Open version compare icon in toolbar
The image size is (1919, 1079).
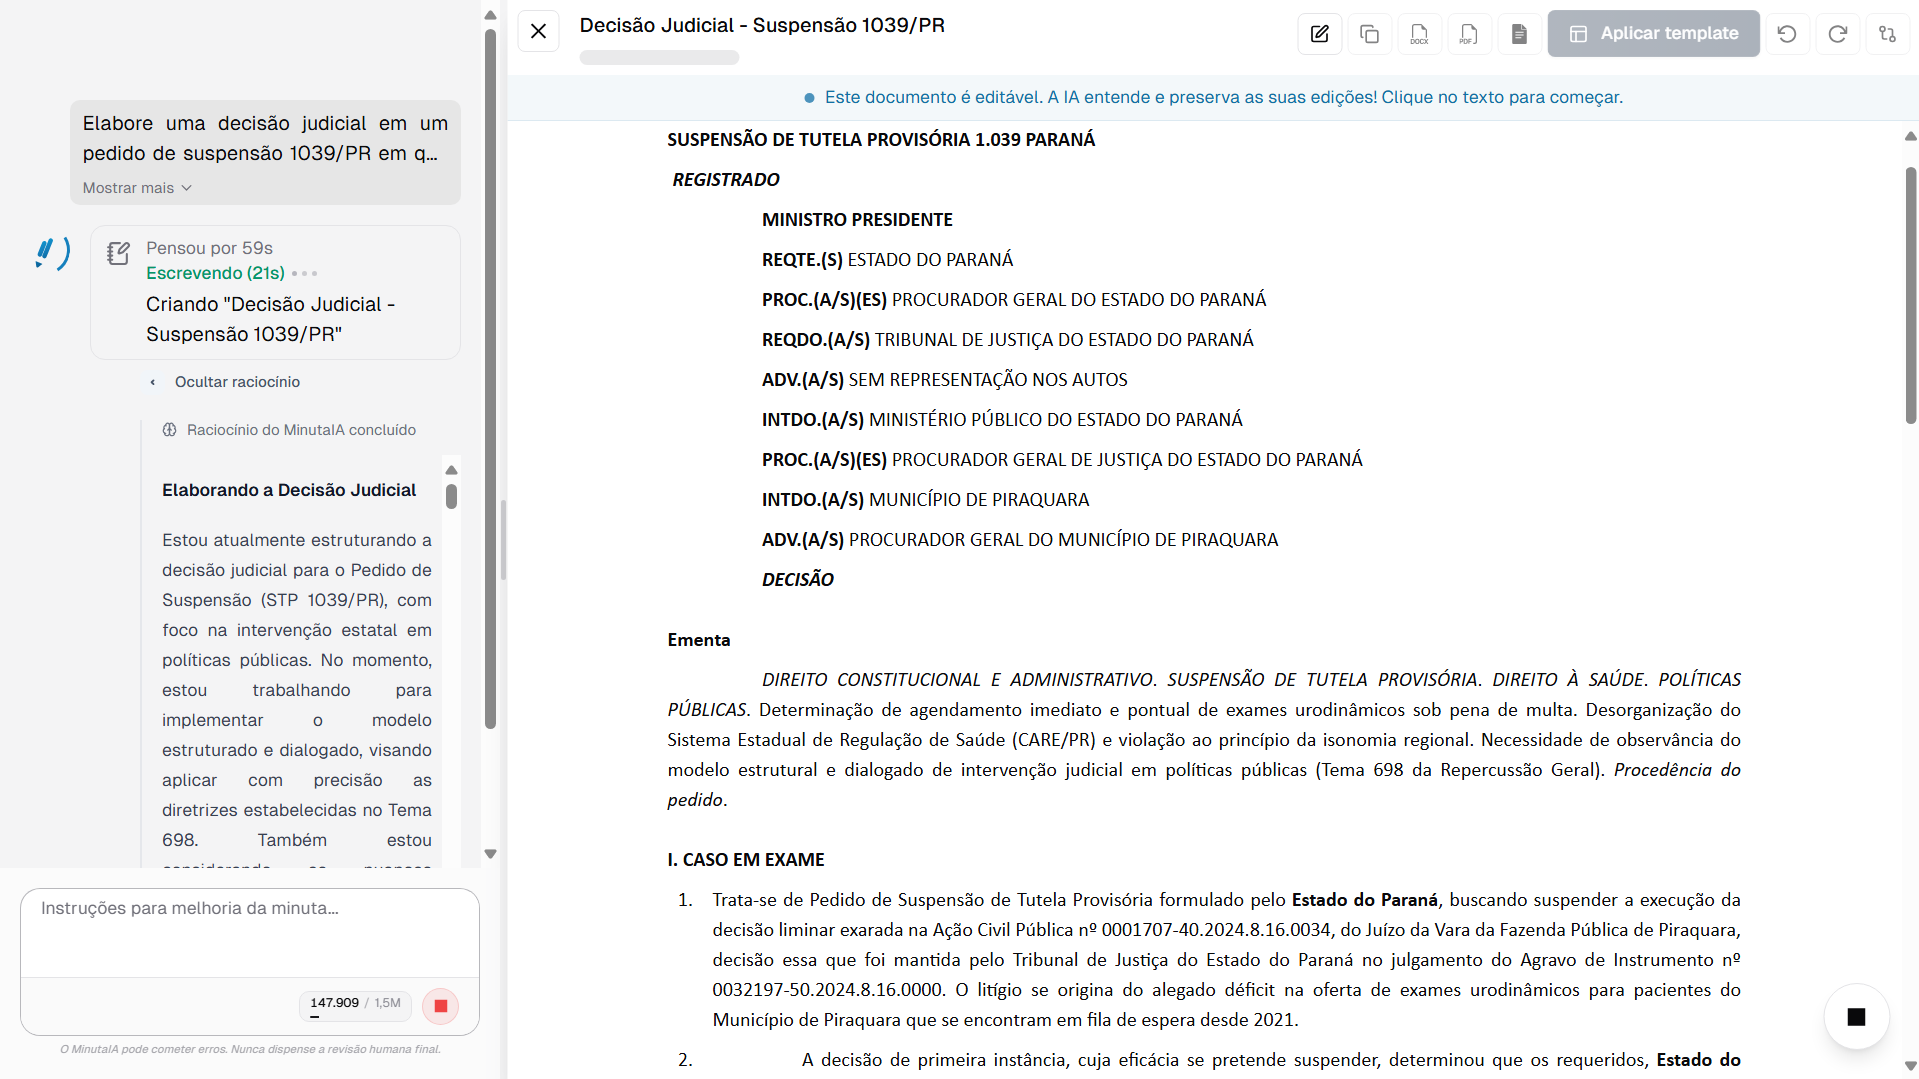(1888, 34)
